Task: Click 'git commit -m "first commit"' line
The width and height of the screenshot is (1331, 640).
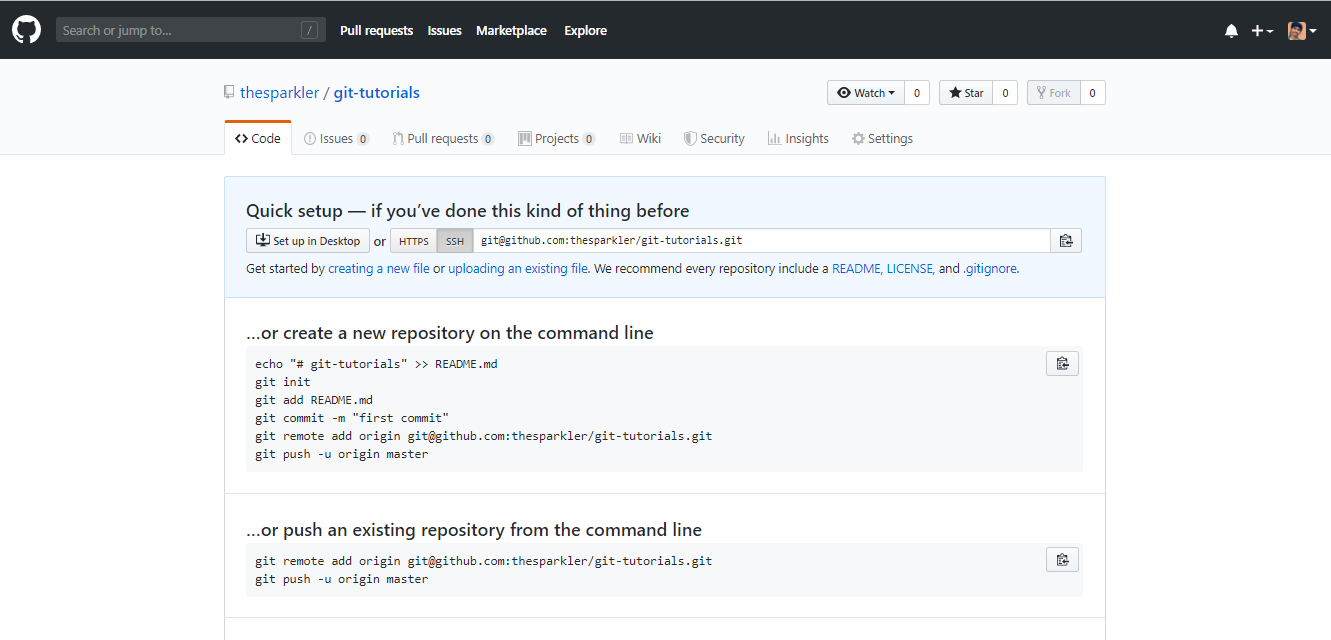Action: pyautogui.click(x=352, y=418)
